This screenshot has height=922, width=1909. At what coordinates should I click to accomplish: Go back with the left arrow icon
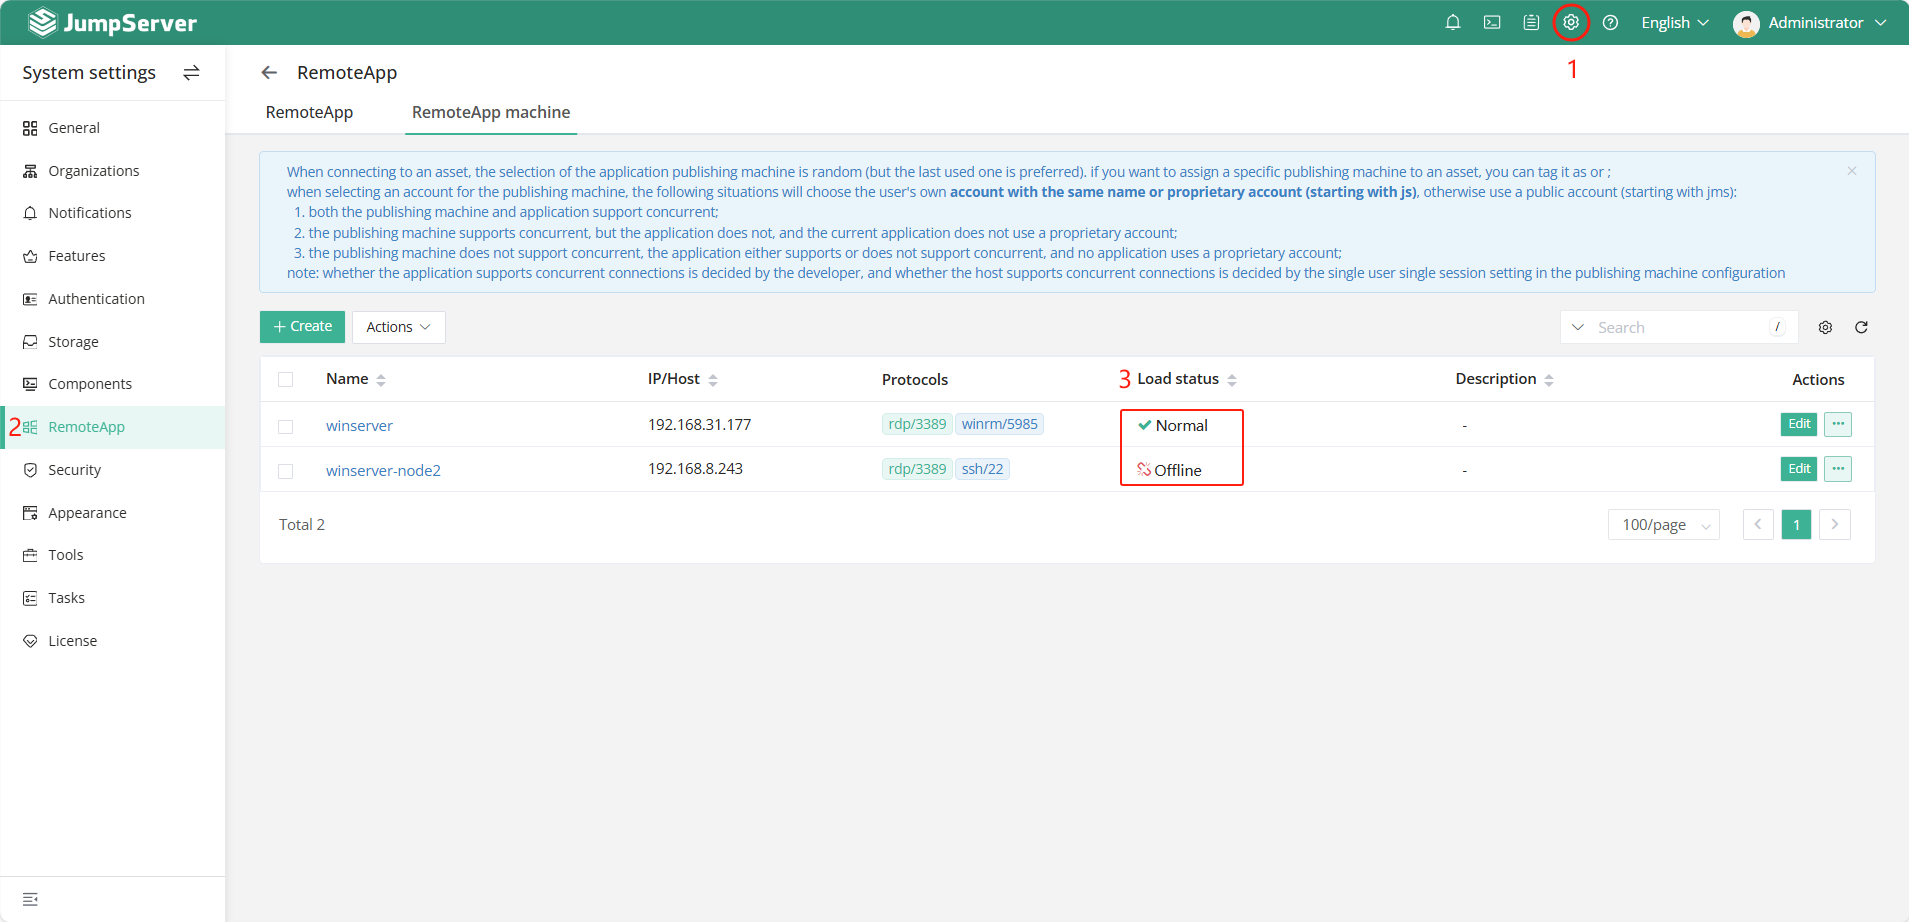269,72
